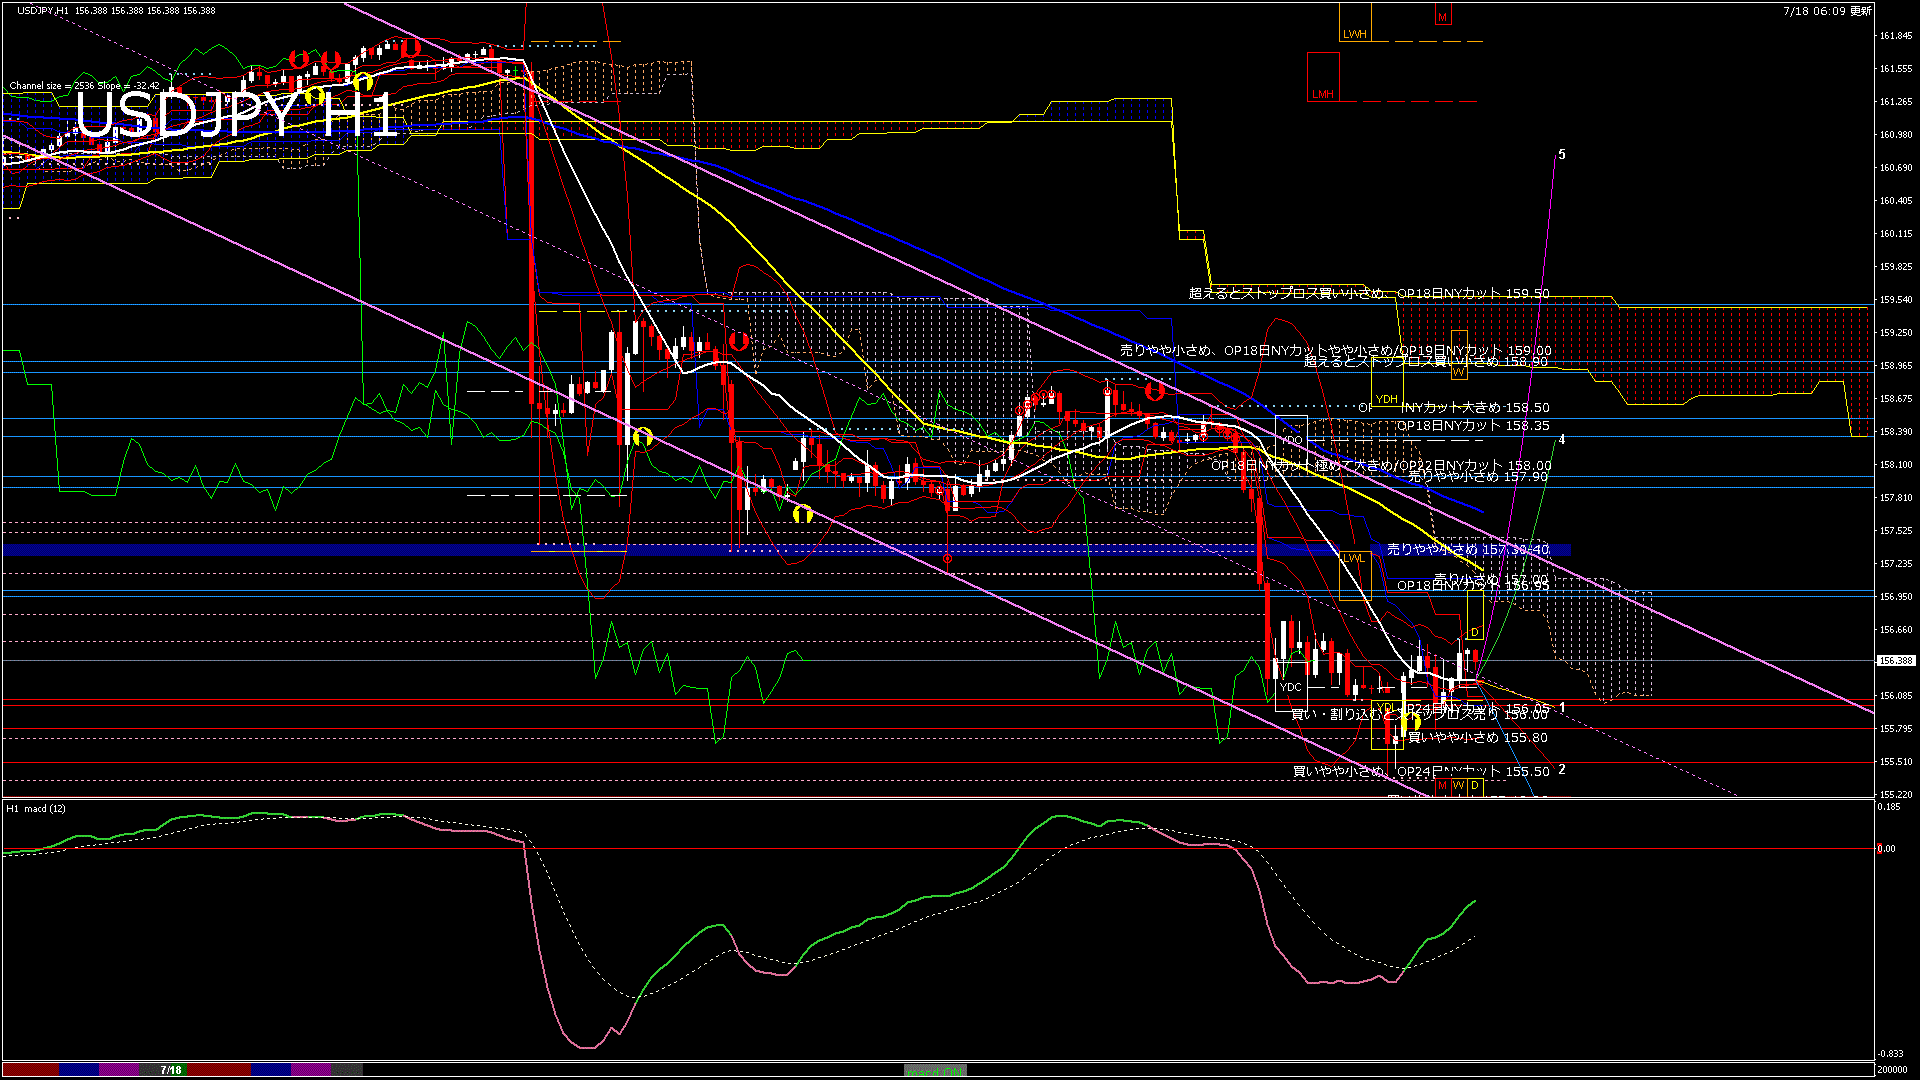Screen dimensions: 1920x1080
Task: Click the H1 macd (12) indicator label
Action: pyautogui.click(x=36, y=808)
